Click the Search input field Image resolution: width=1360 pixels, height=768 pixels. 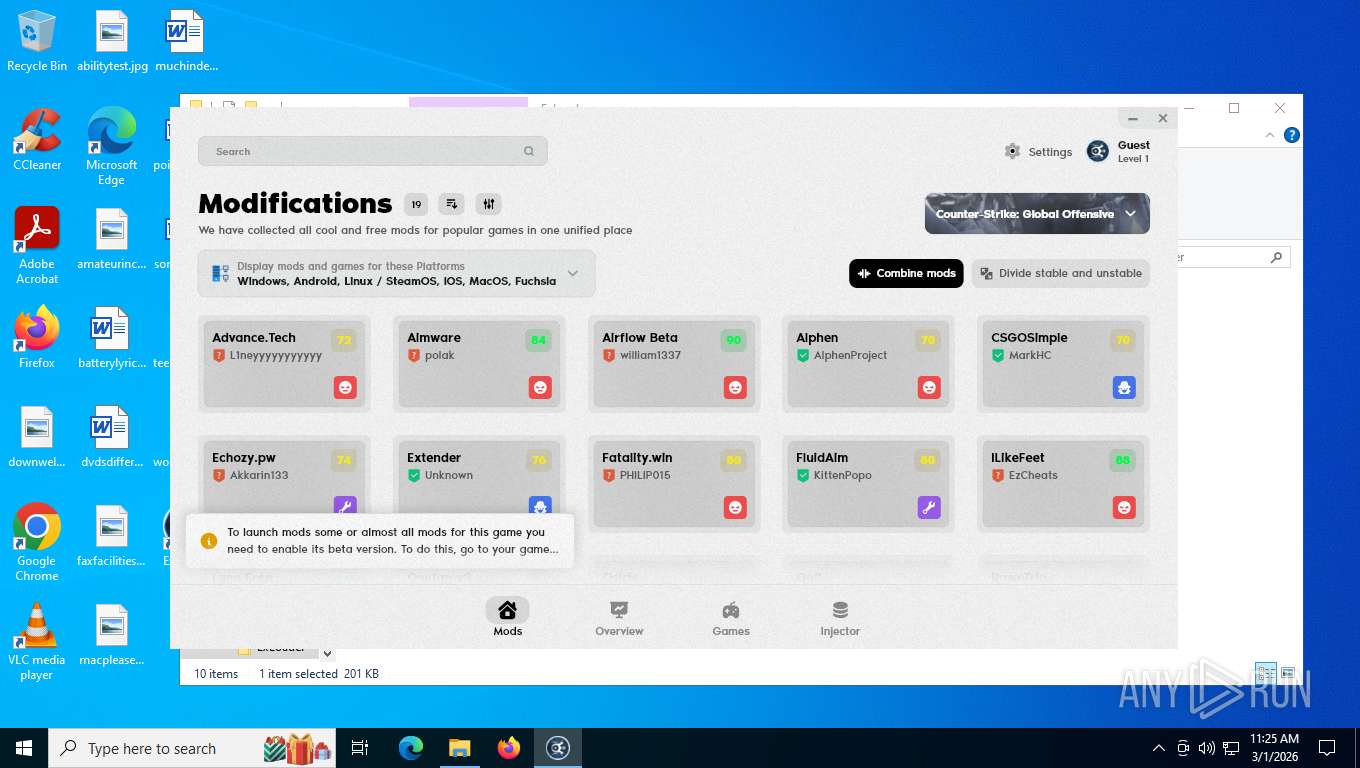click(372, 151)
